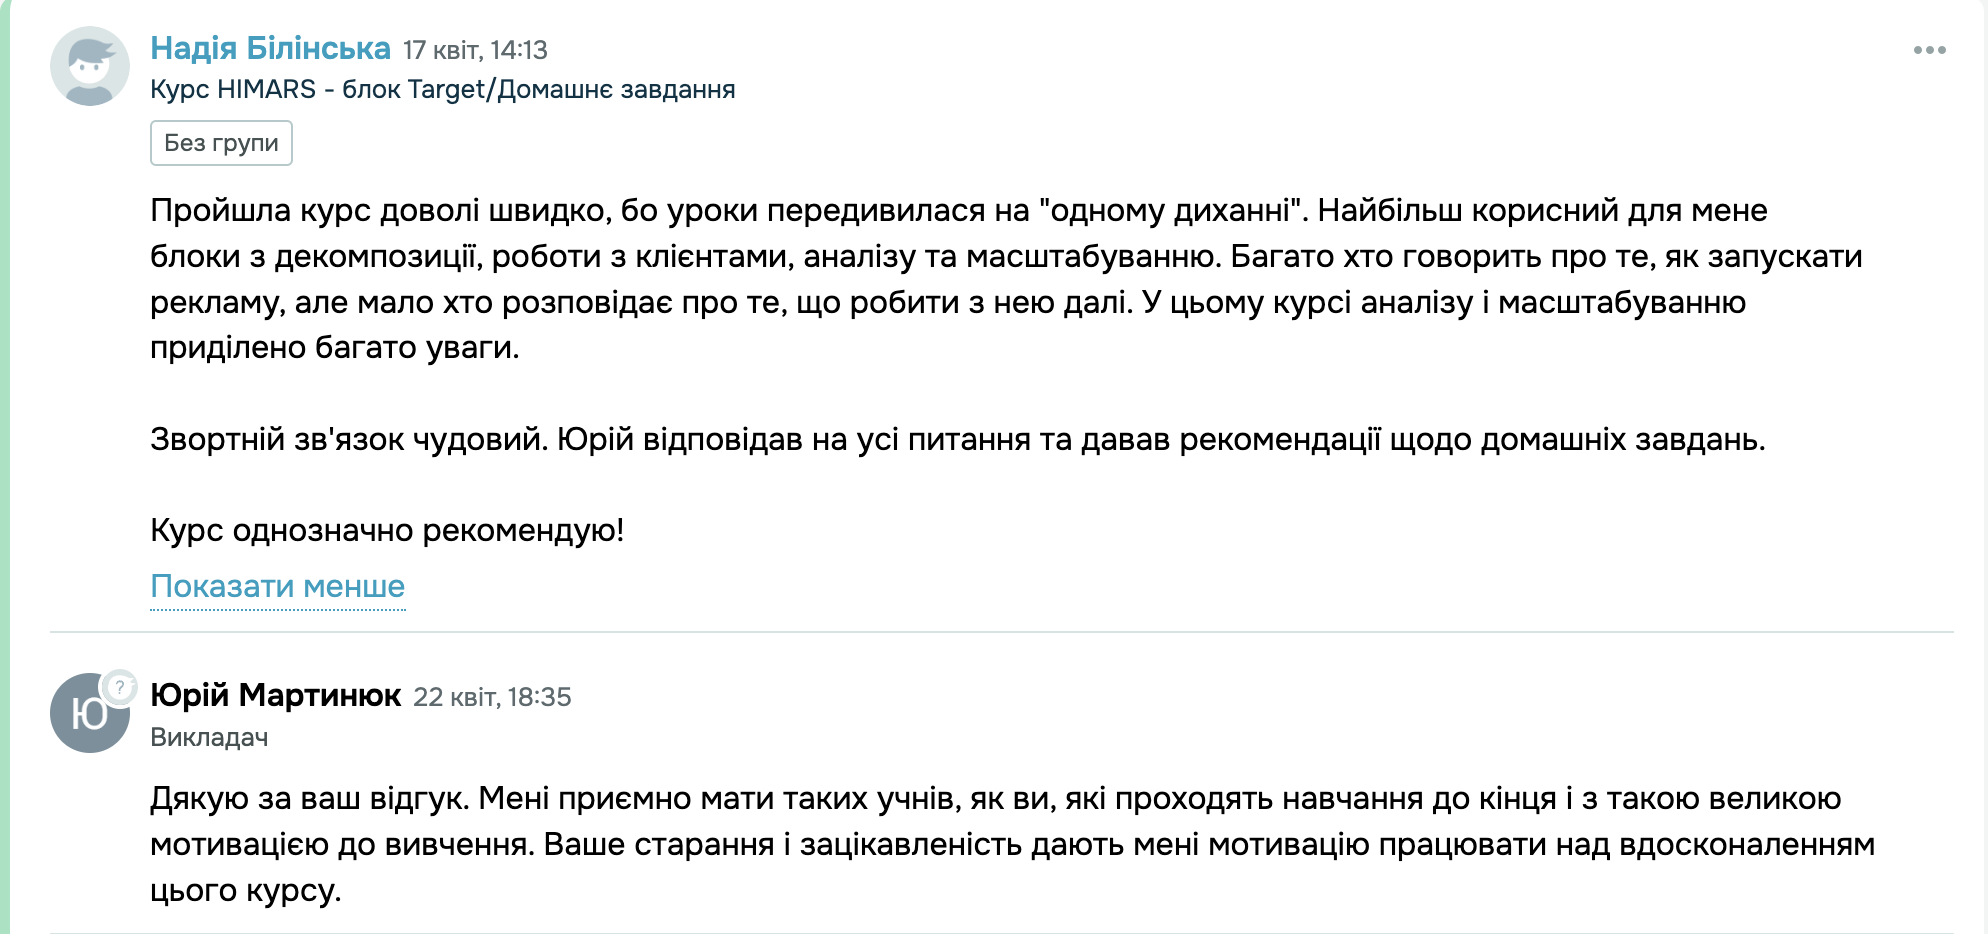1988x934 pixels.
Task: Click the author name Юрій Мартинюк
Action: (275, 695)
